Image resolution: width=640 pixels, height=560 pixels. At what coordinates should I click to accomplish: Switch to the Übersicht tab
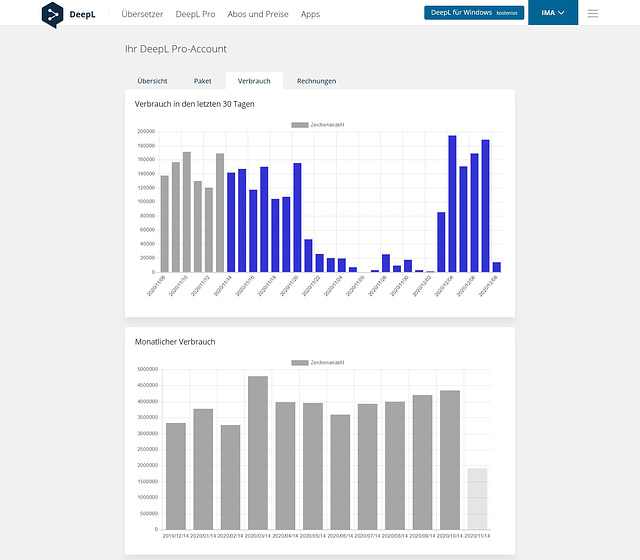[x=152, y=81]
